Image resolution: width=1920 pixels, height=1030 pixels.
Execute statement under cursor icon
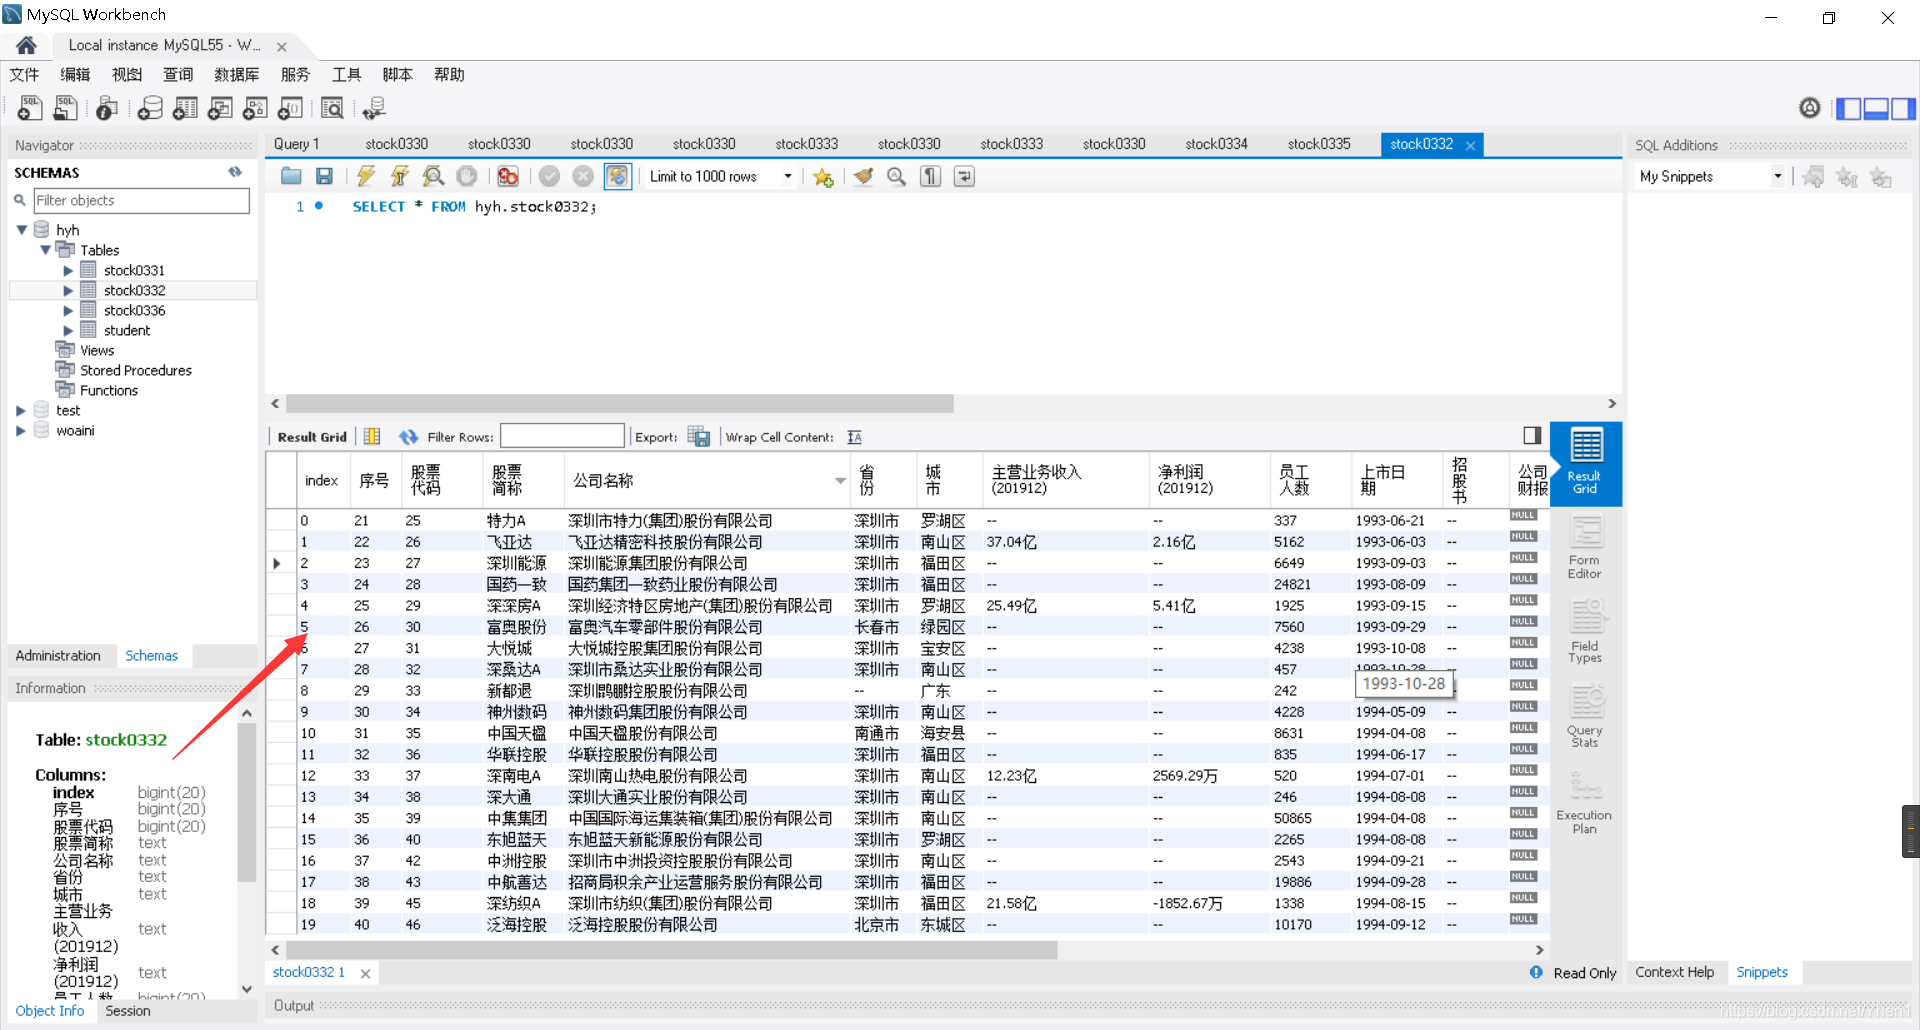pyautogui.click(x=399, y=176)
